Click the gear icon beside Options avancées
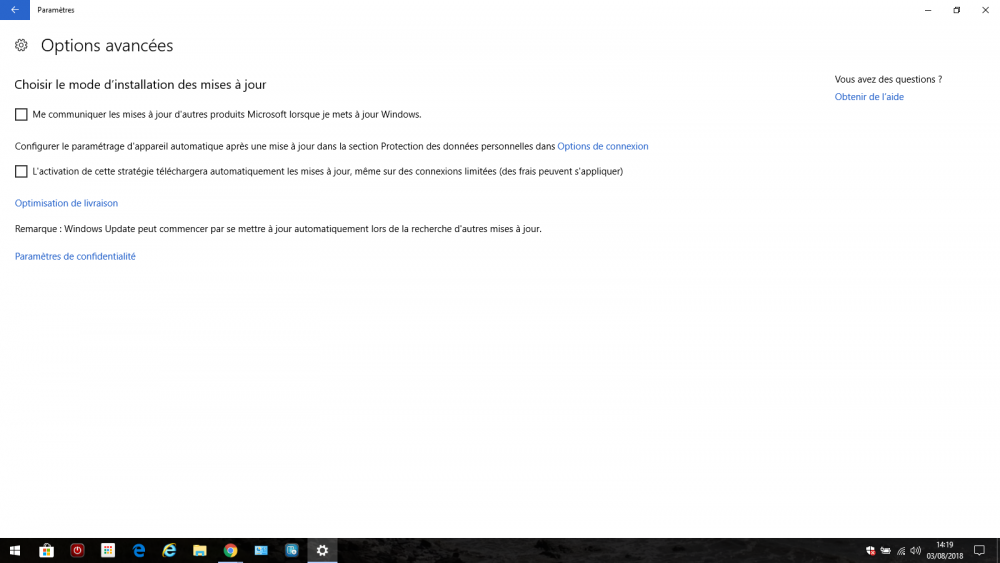Image resolution: width=1000 pixels, height=563 pixels. click(21, 45)
